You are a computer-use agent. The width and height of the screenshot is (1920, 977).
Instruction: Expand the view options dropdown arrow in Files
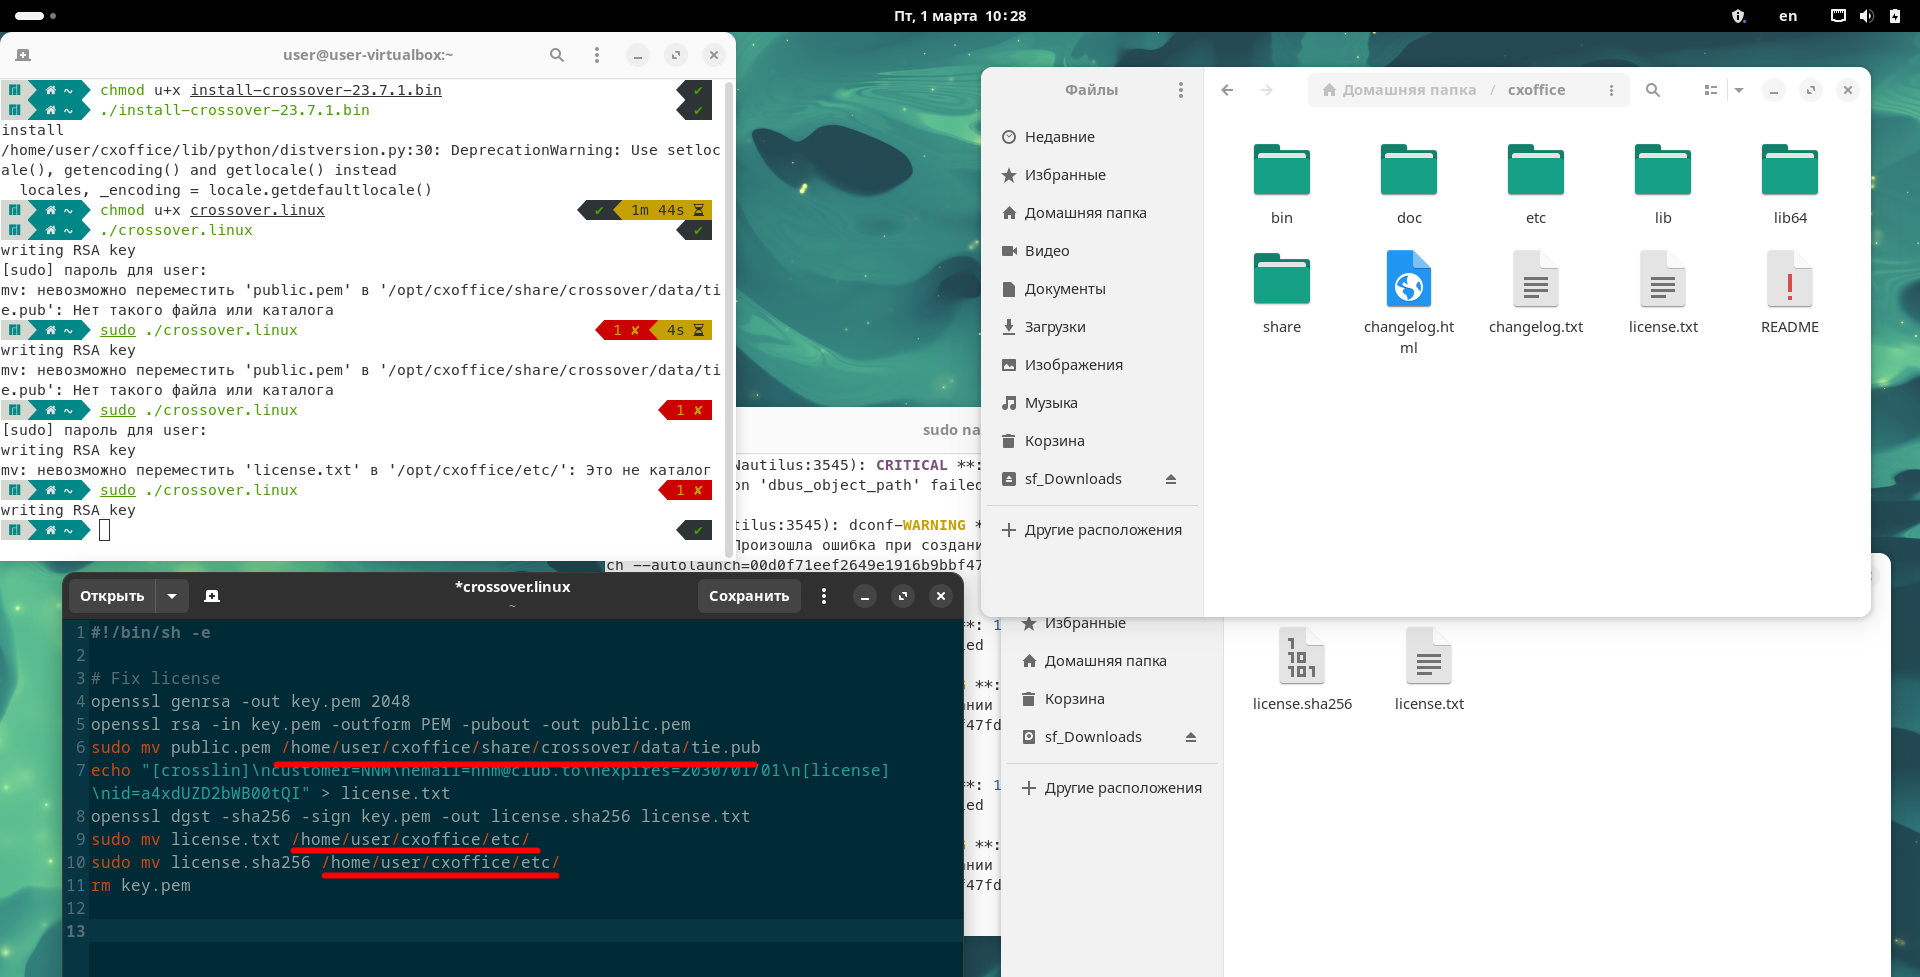(1739, 90)
